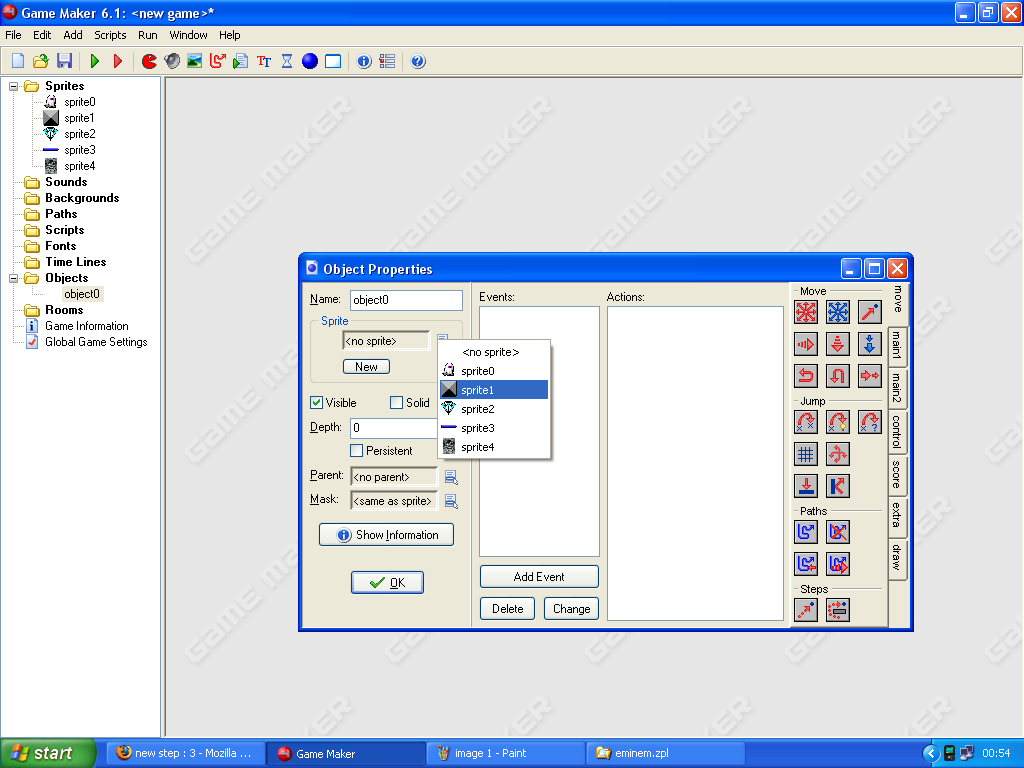Select Set gravity action
Screen dimensions: 1024x768
click(x=870, y=344)
